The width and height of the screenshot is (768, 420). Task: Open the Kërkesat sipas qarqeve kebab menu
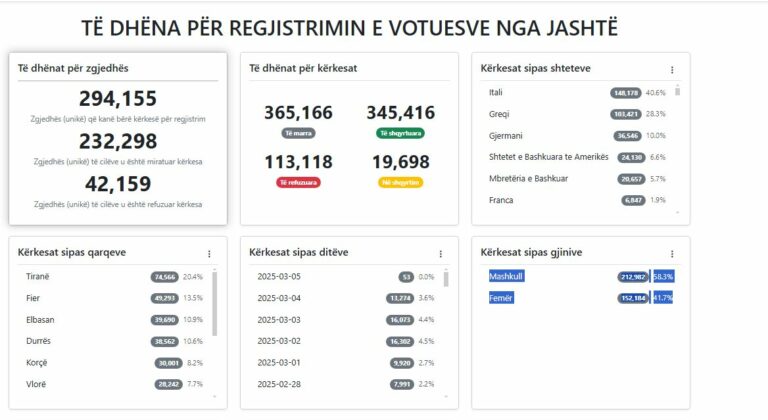tap(209, 254)
